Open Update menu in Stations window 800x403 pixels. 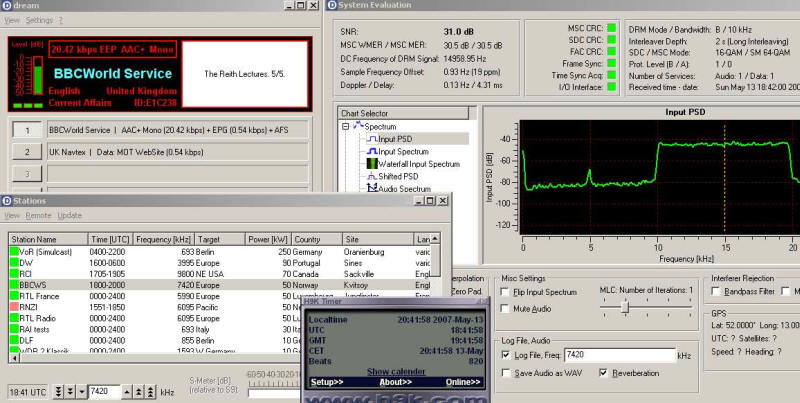(x=69, y=215)
